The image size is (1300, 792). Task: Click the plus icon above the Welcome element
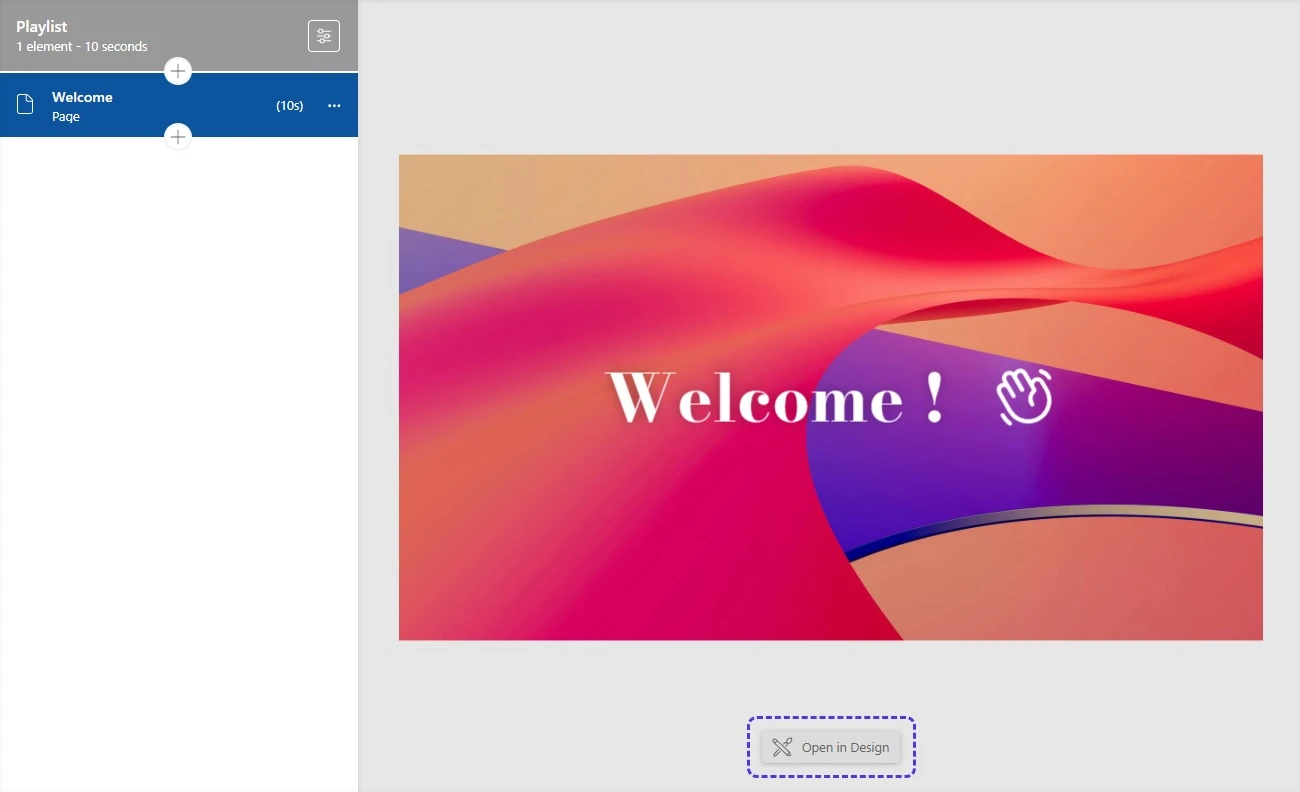[x=177, y=70]
